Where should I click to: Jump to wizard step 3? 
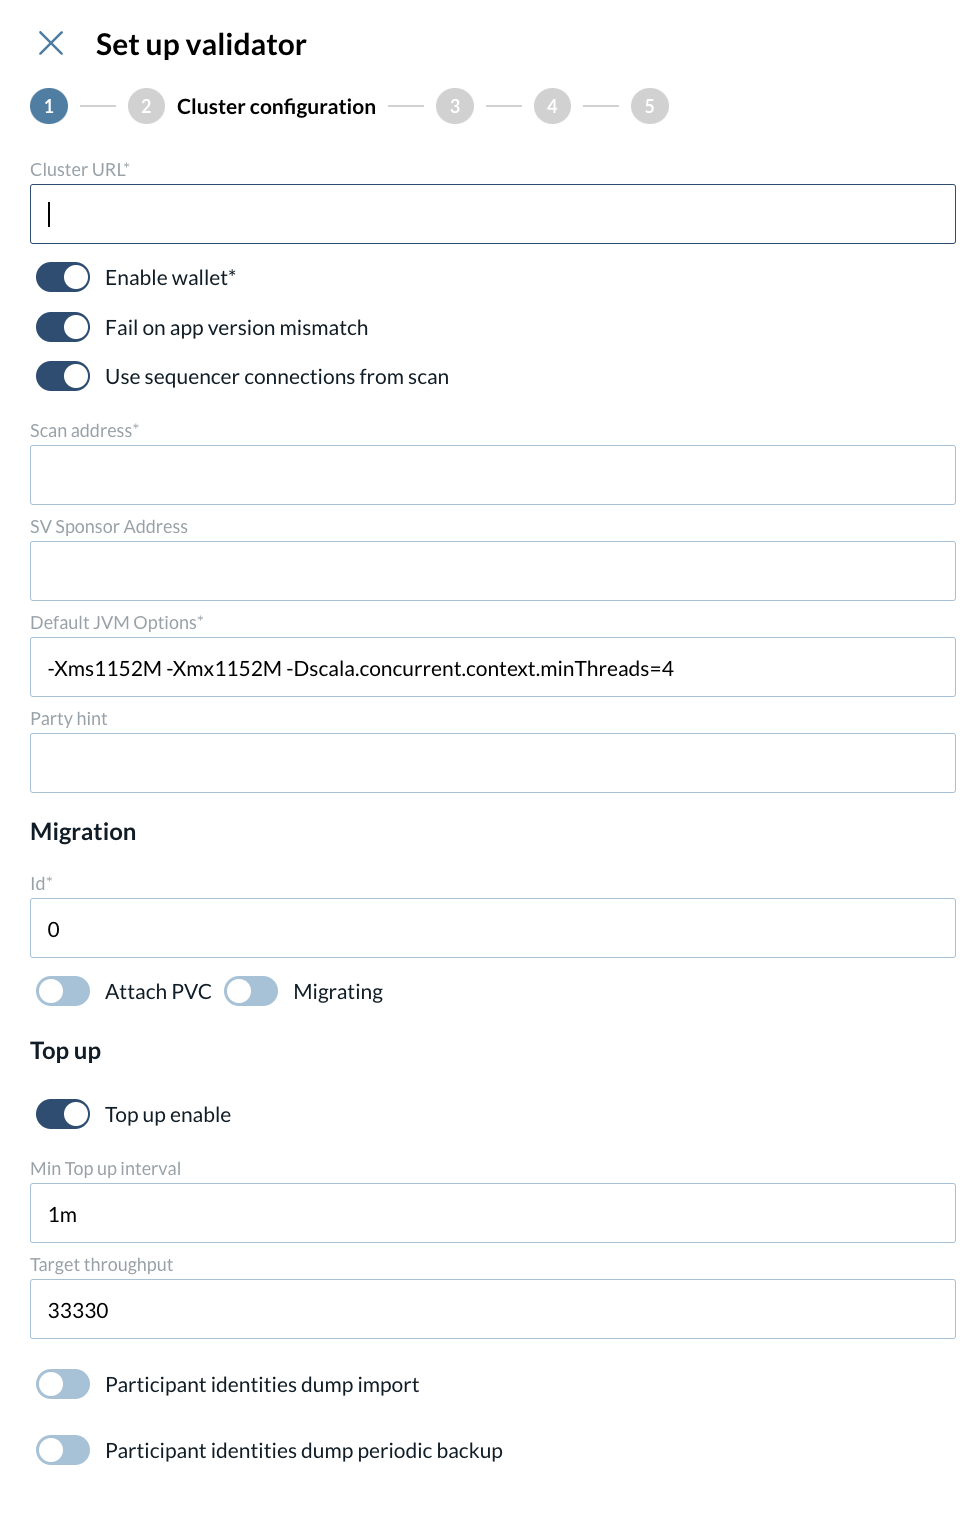point(455,105)
